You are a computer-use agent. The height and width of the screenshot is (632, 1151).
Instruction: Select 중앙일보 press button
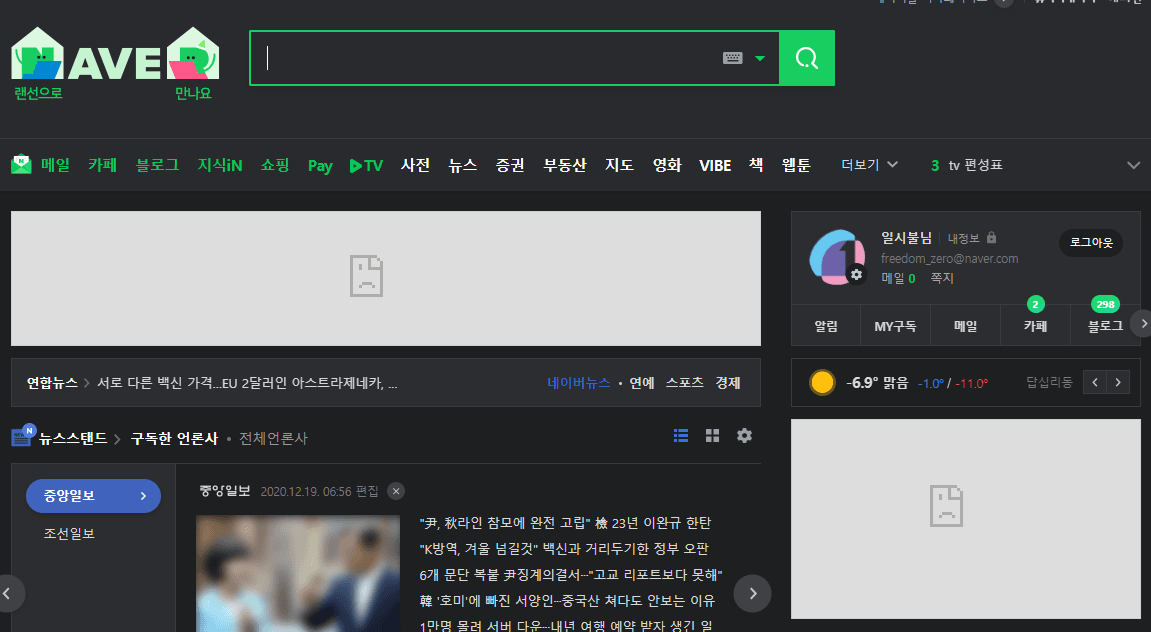point(93,496)
